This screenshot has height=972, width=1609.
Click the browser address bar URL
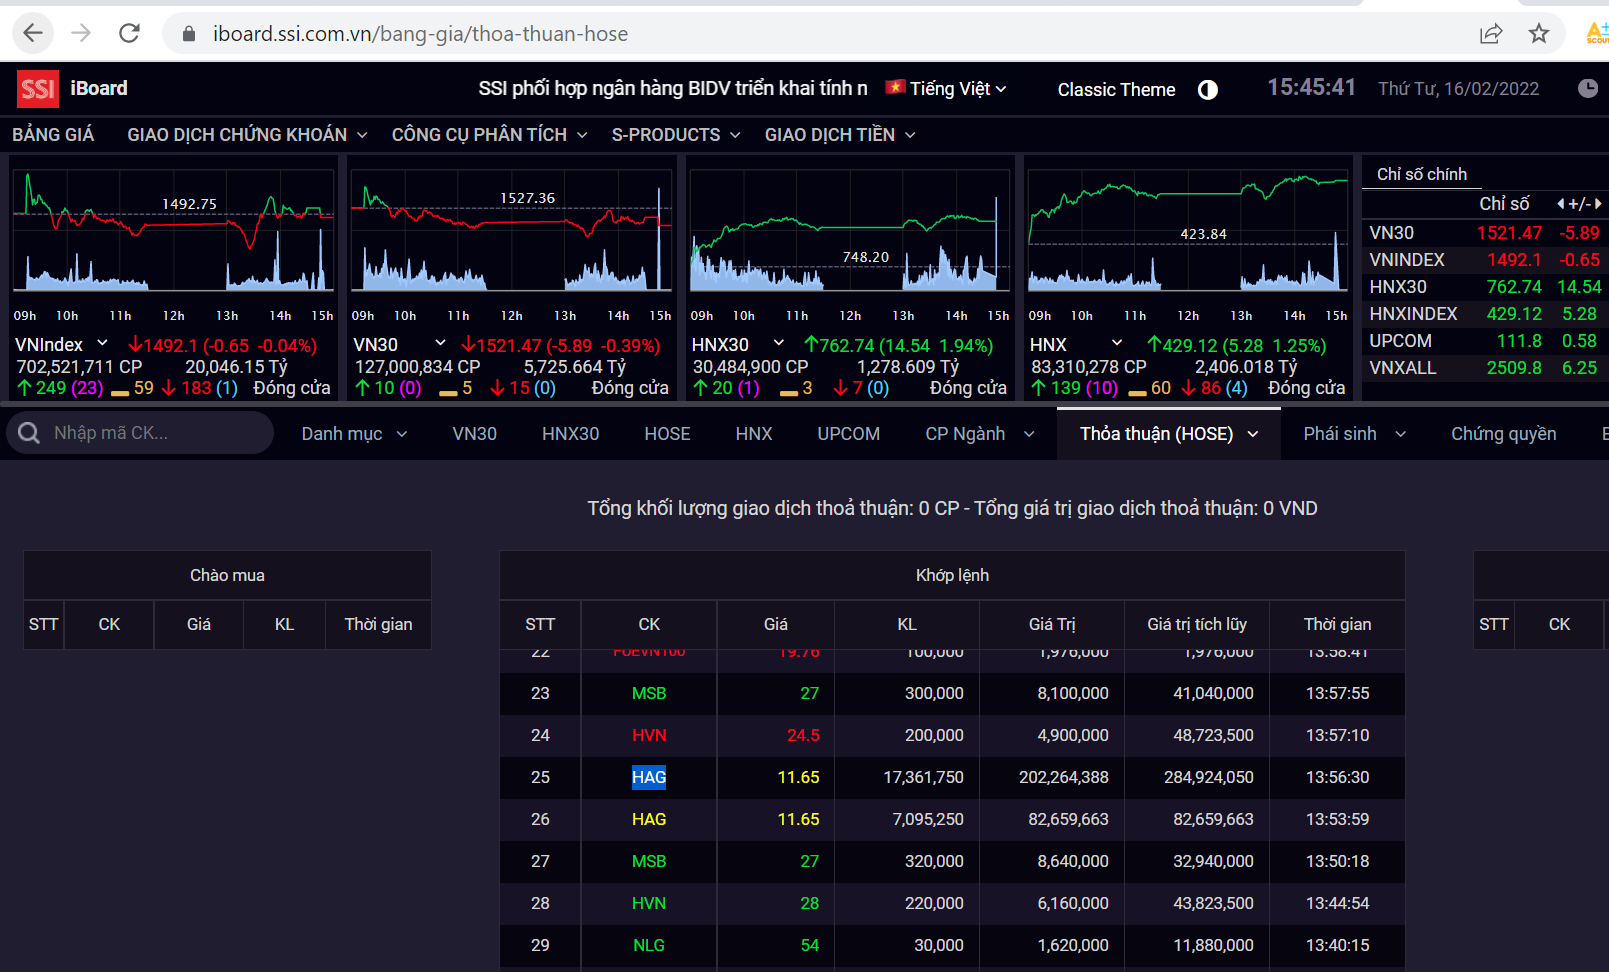click(420, 34)
